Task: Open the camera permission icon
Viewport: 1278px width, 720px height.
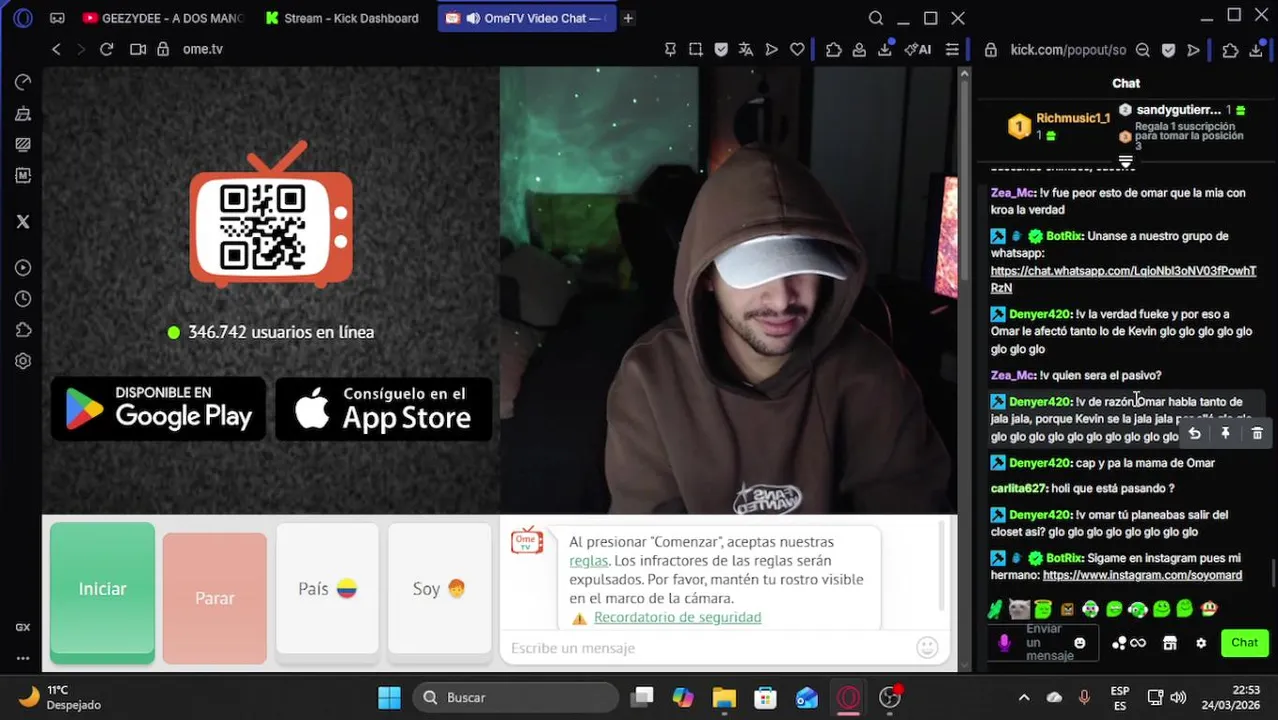Action: [138, 49]
